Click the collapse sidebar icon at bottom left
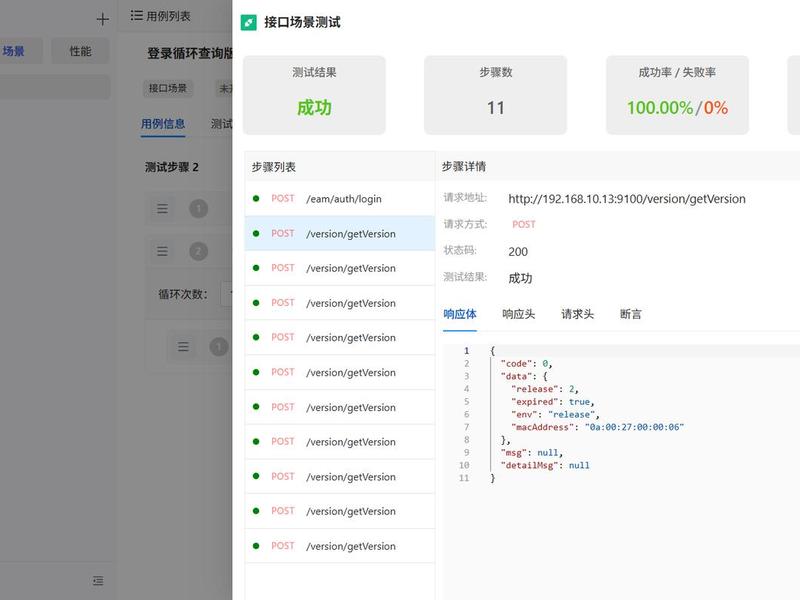Viewport: 800px width, 600px height. 98,581
